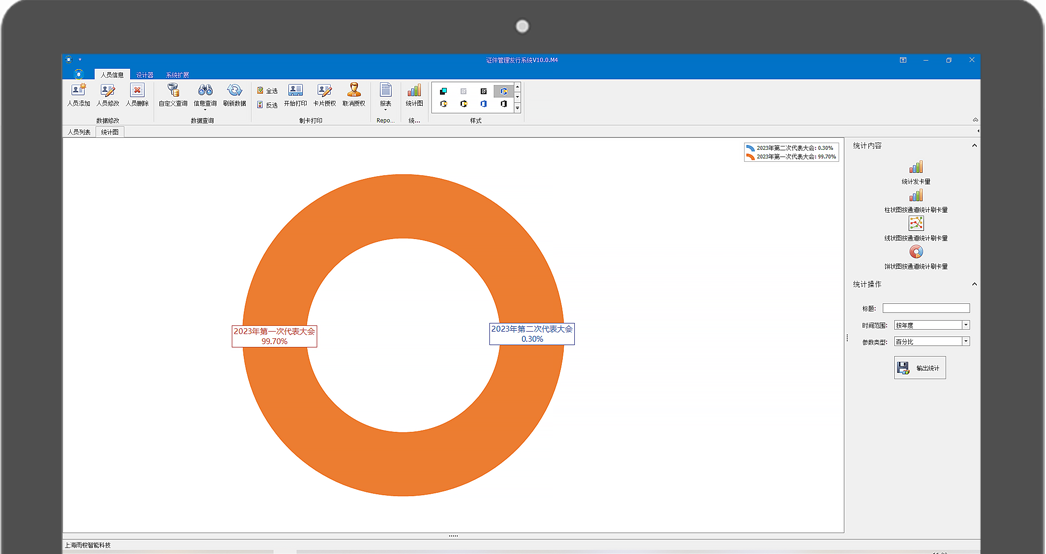The image size is (1046, 554).
Task: Switch to the 设计器 ribbon tab
Action: [145, 75]
